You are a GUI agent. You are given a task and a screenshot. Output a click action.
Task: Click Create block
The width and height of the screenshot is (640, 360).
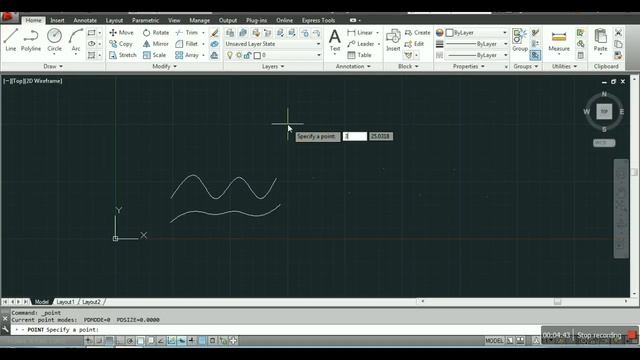click(417, 33)
